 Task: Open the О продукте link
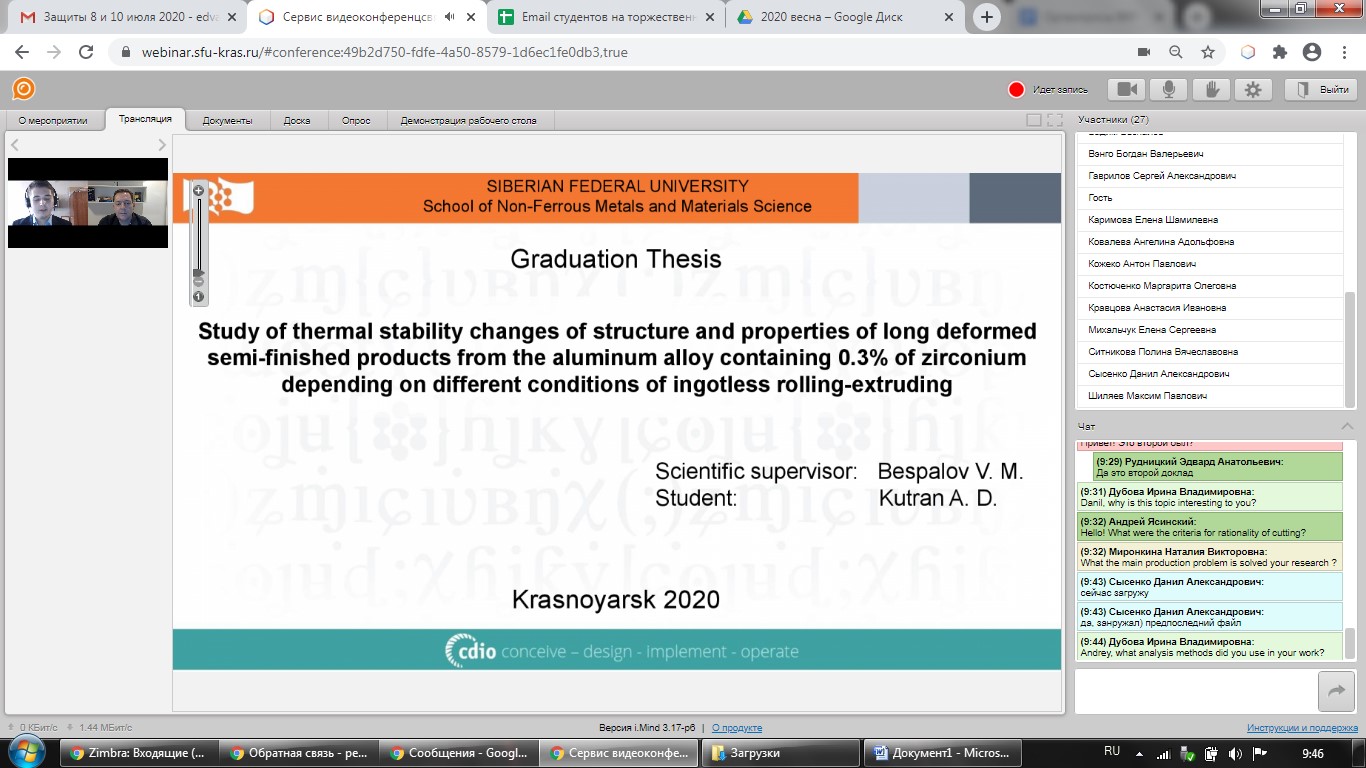pyautogui.click(x=735, y=728)
